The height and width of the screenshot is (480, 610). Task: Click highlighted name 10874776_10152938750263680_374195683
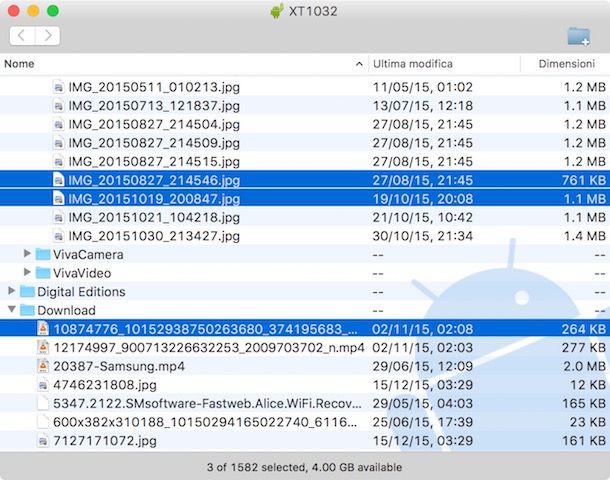click(x=205, y=329)
